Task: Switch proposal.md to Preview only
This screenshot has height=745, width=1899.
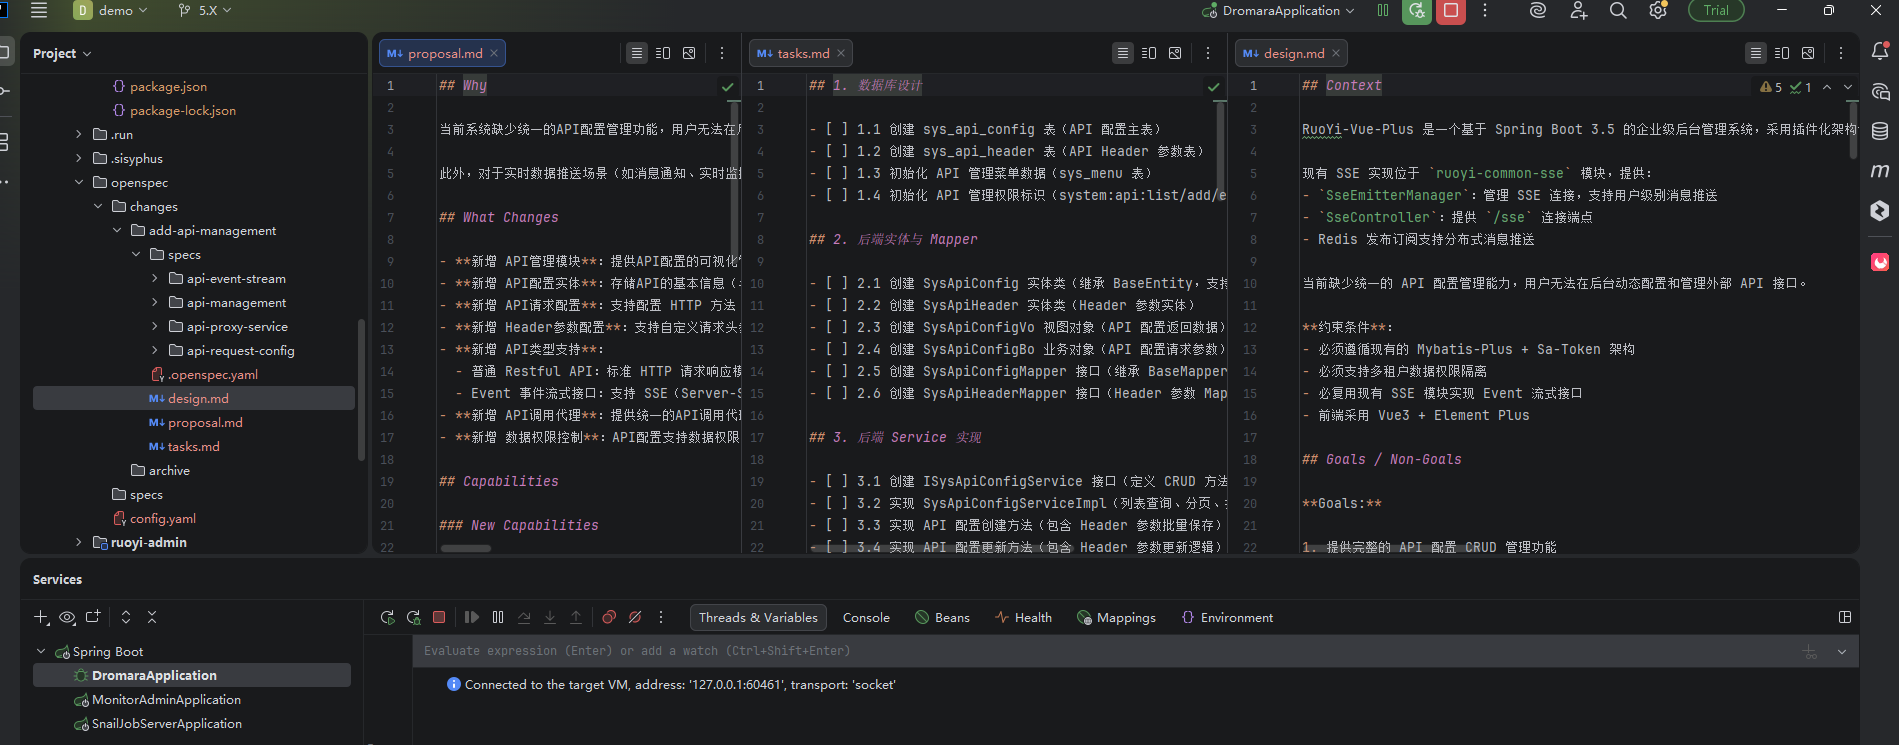Action: [x=689, y=53]
